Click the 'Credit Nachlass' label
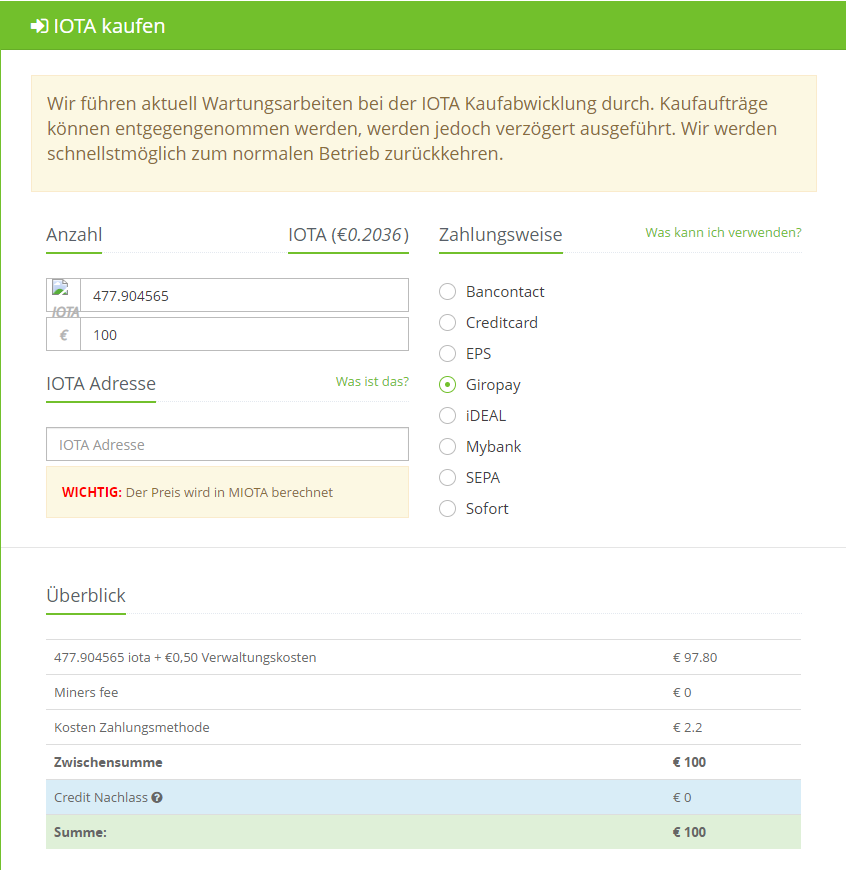This screenshot has height=870, width=846. click(x=101, y=797)
